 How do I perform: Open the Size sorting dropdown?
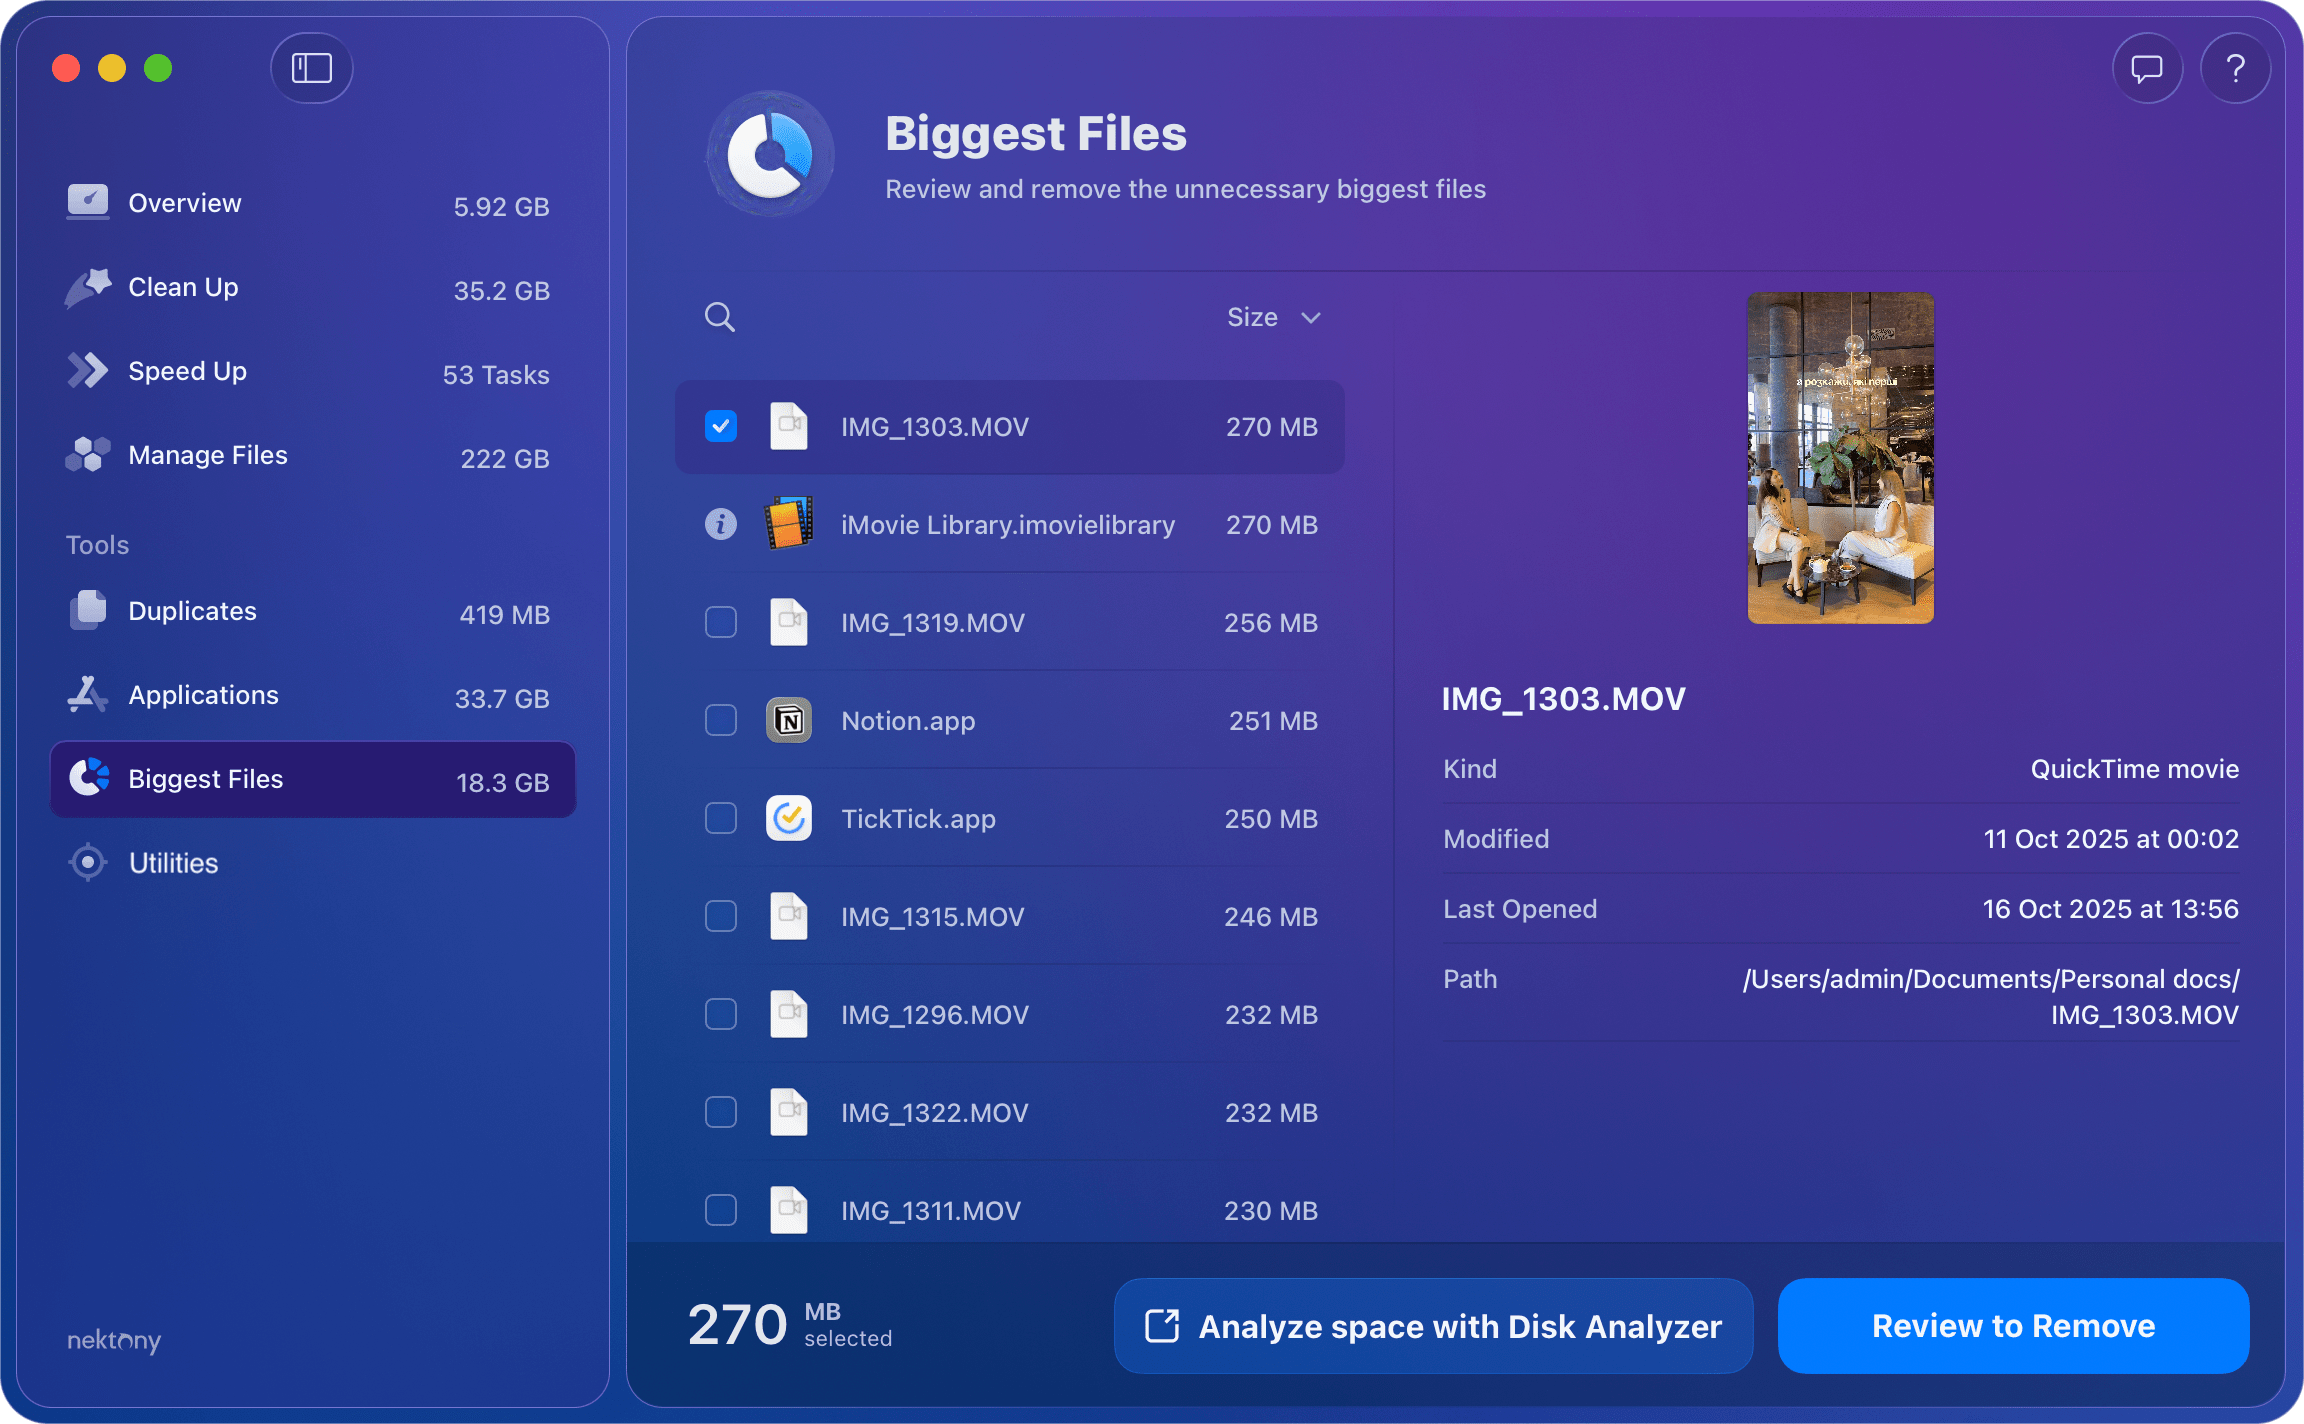[1275, 317]
